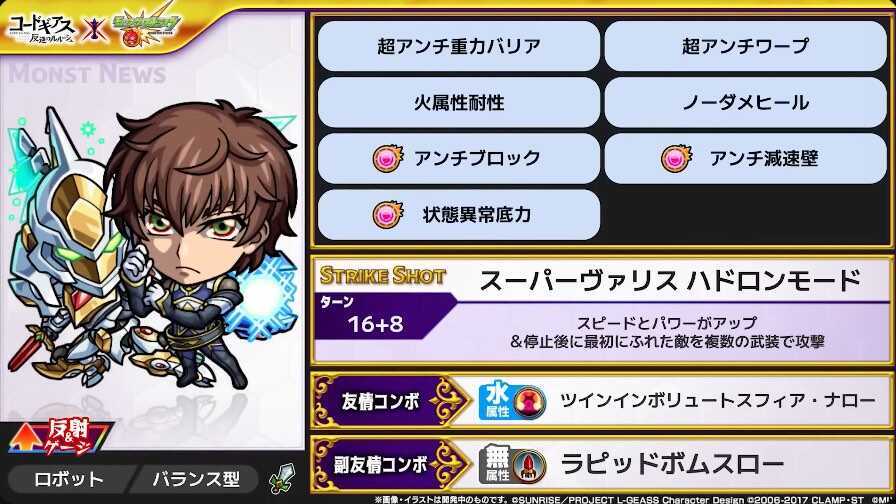This screenshot has width=896, height=504.
Task: Click the gauge icon beside 状態異常底力
Action: (x=388, y=214)
